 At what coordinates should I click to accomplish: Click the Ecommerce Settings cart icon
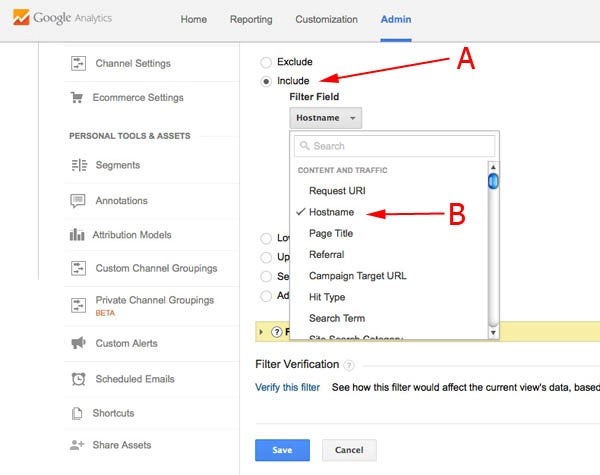pos(77,98)
